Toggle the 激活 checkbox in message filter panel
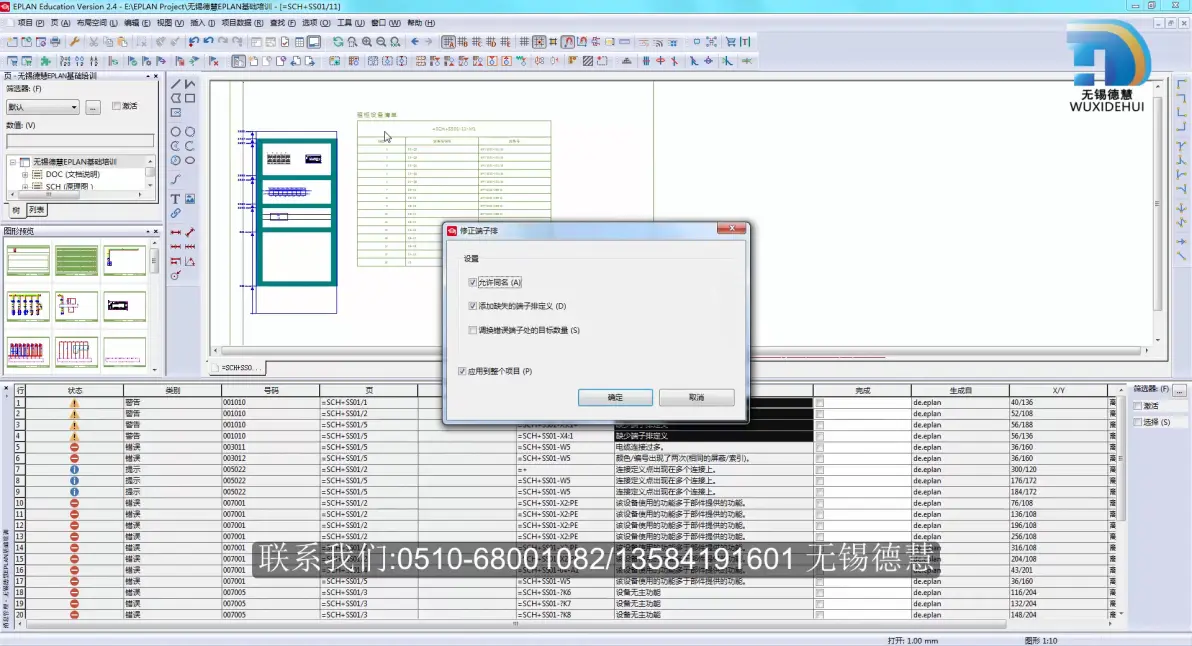 pos(1138,406)
